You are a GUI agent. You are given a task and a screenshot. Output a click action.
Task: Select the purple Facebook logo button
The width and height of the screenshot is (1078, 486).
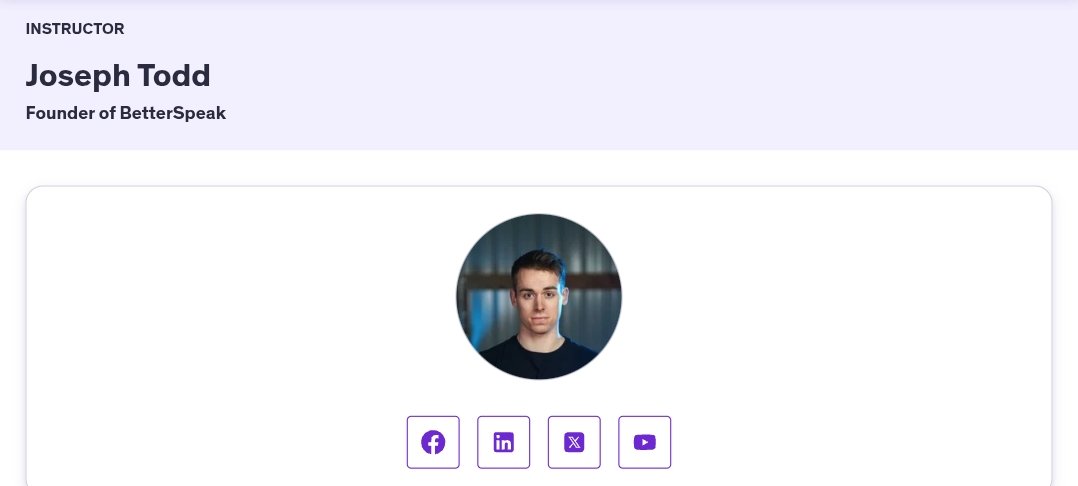433,442
